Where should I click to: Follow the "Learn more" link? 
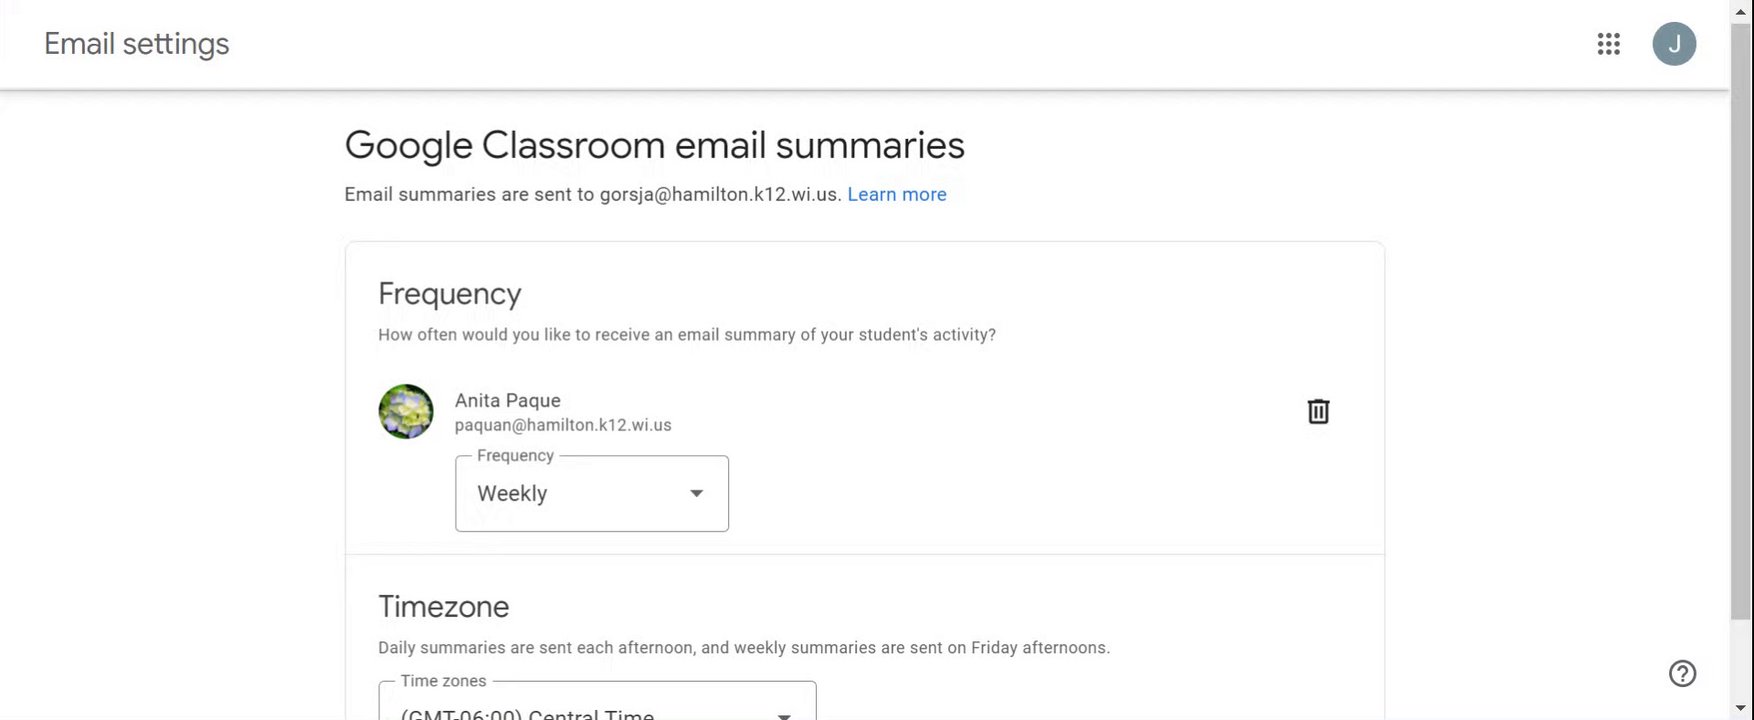click(x=897, y=194)
